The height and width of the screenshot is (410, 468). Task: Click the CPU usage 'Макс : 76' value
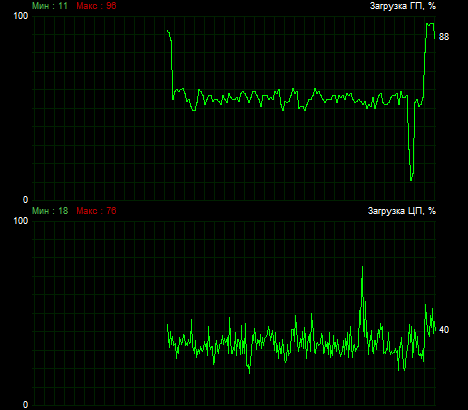pos(96,211)
